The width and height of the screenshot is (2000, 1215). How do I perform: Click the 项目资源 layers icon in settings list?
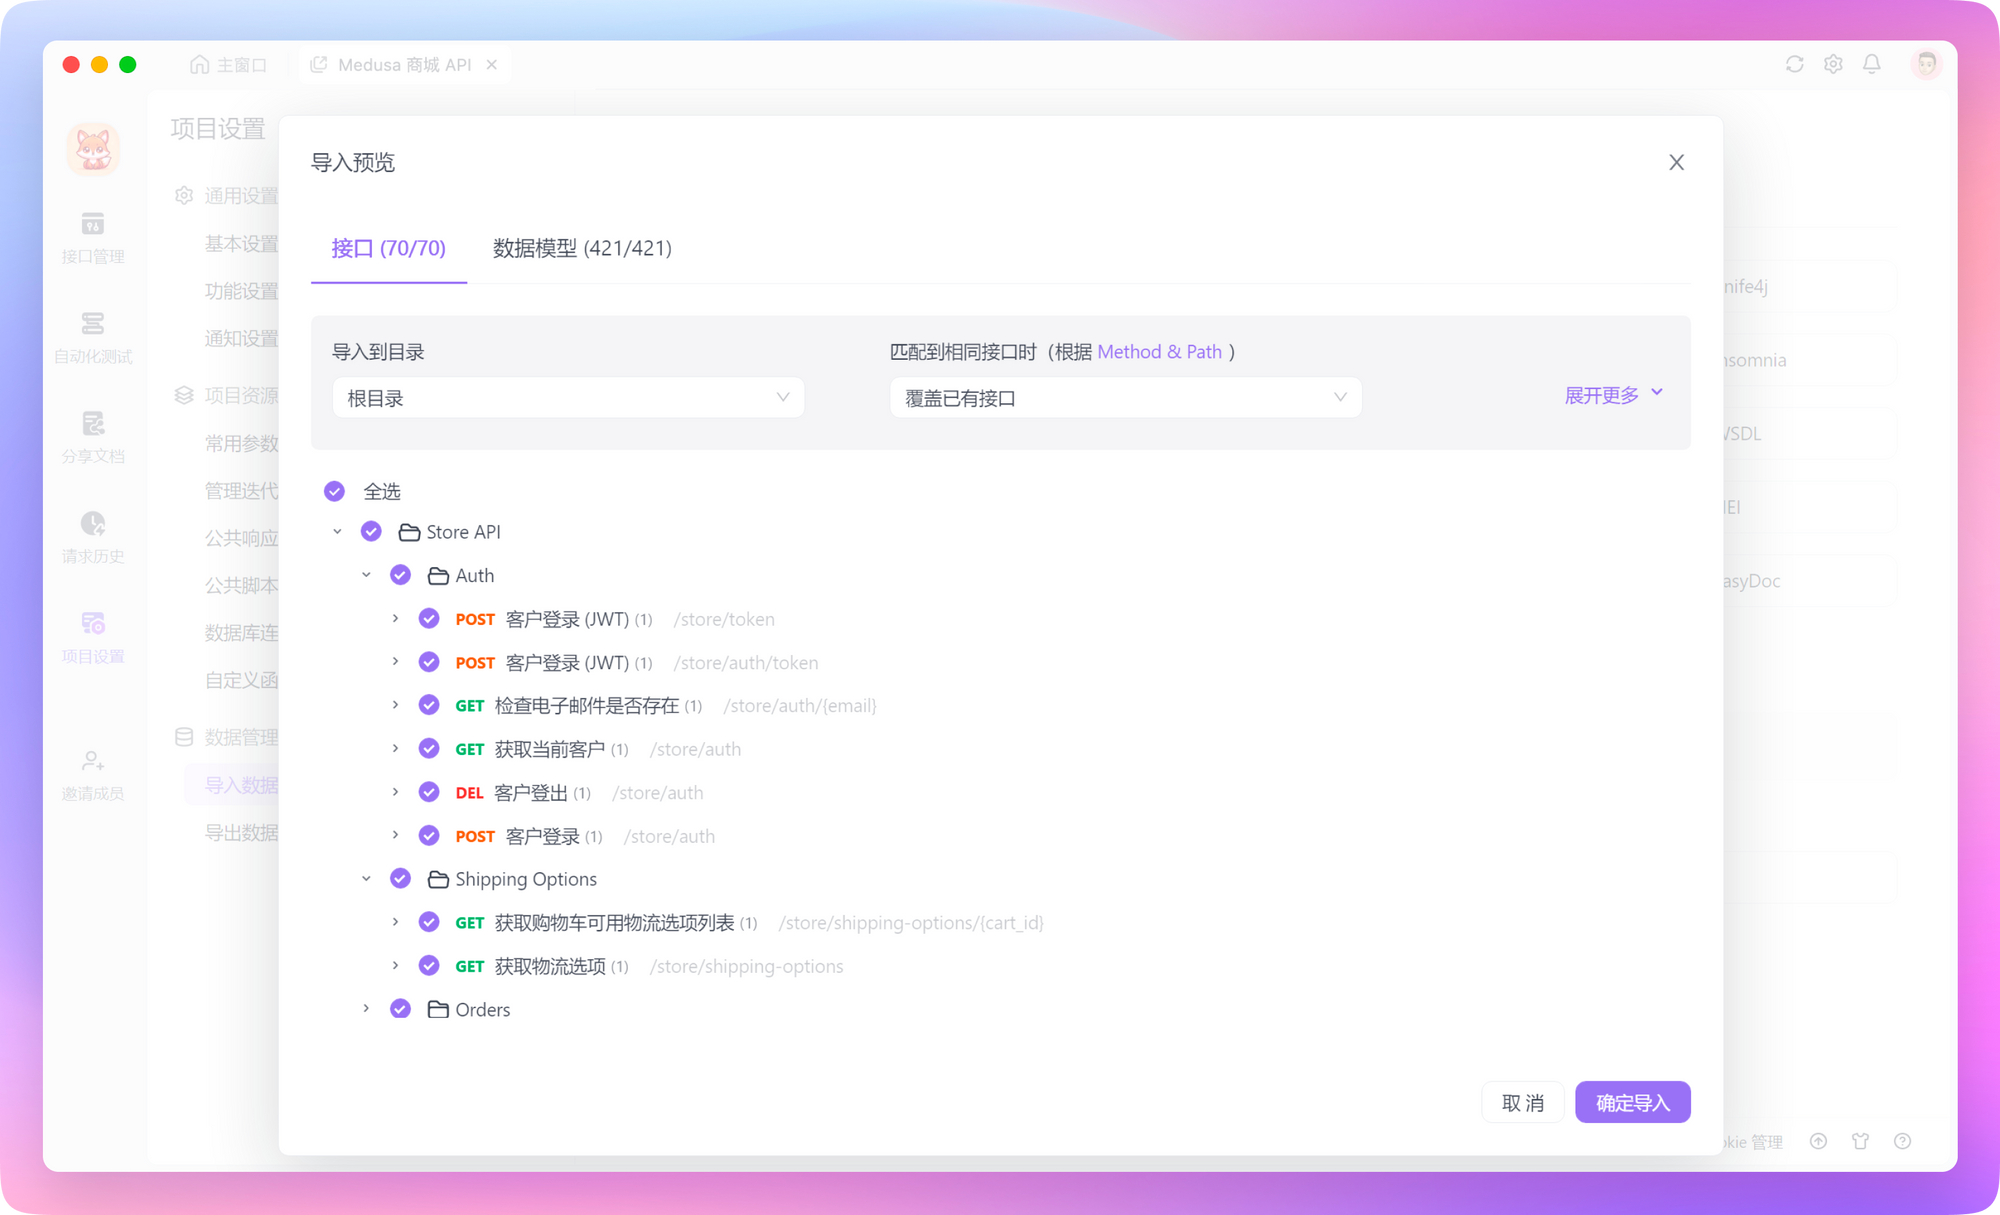click(x=184, y=395)
